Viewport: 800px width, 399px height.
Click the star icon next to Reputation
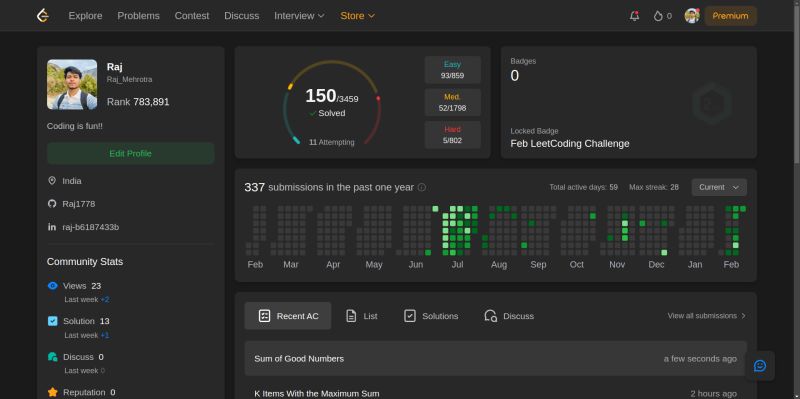click(x=53, y=392)
